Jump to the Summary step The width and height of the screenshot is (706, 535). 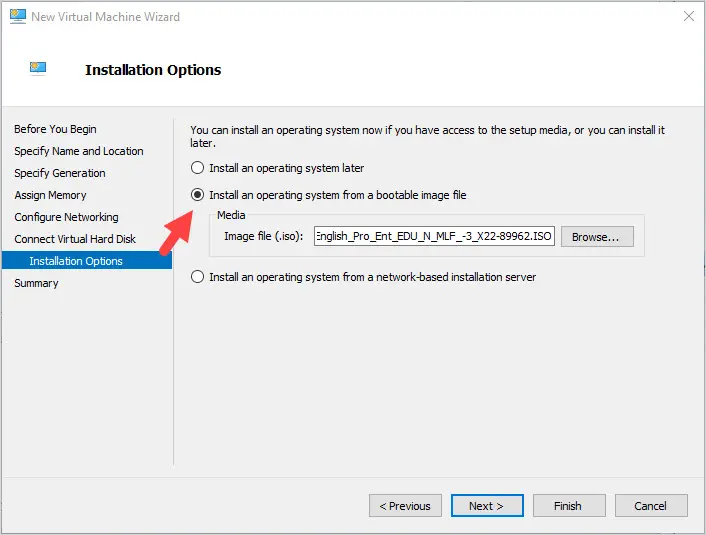pyautogui.click(x=36, y=283)
